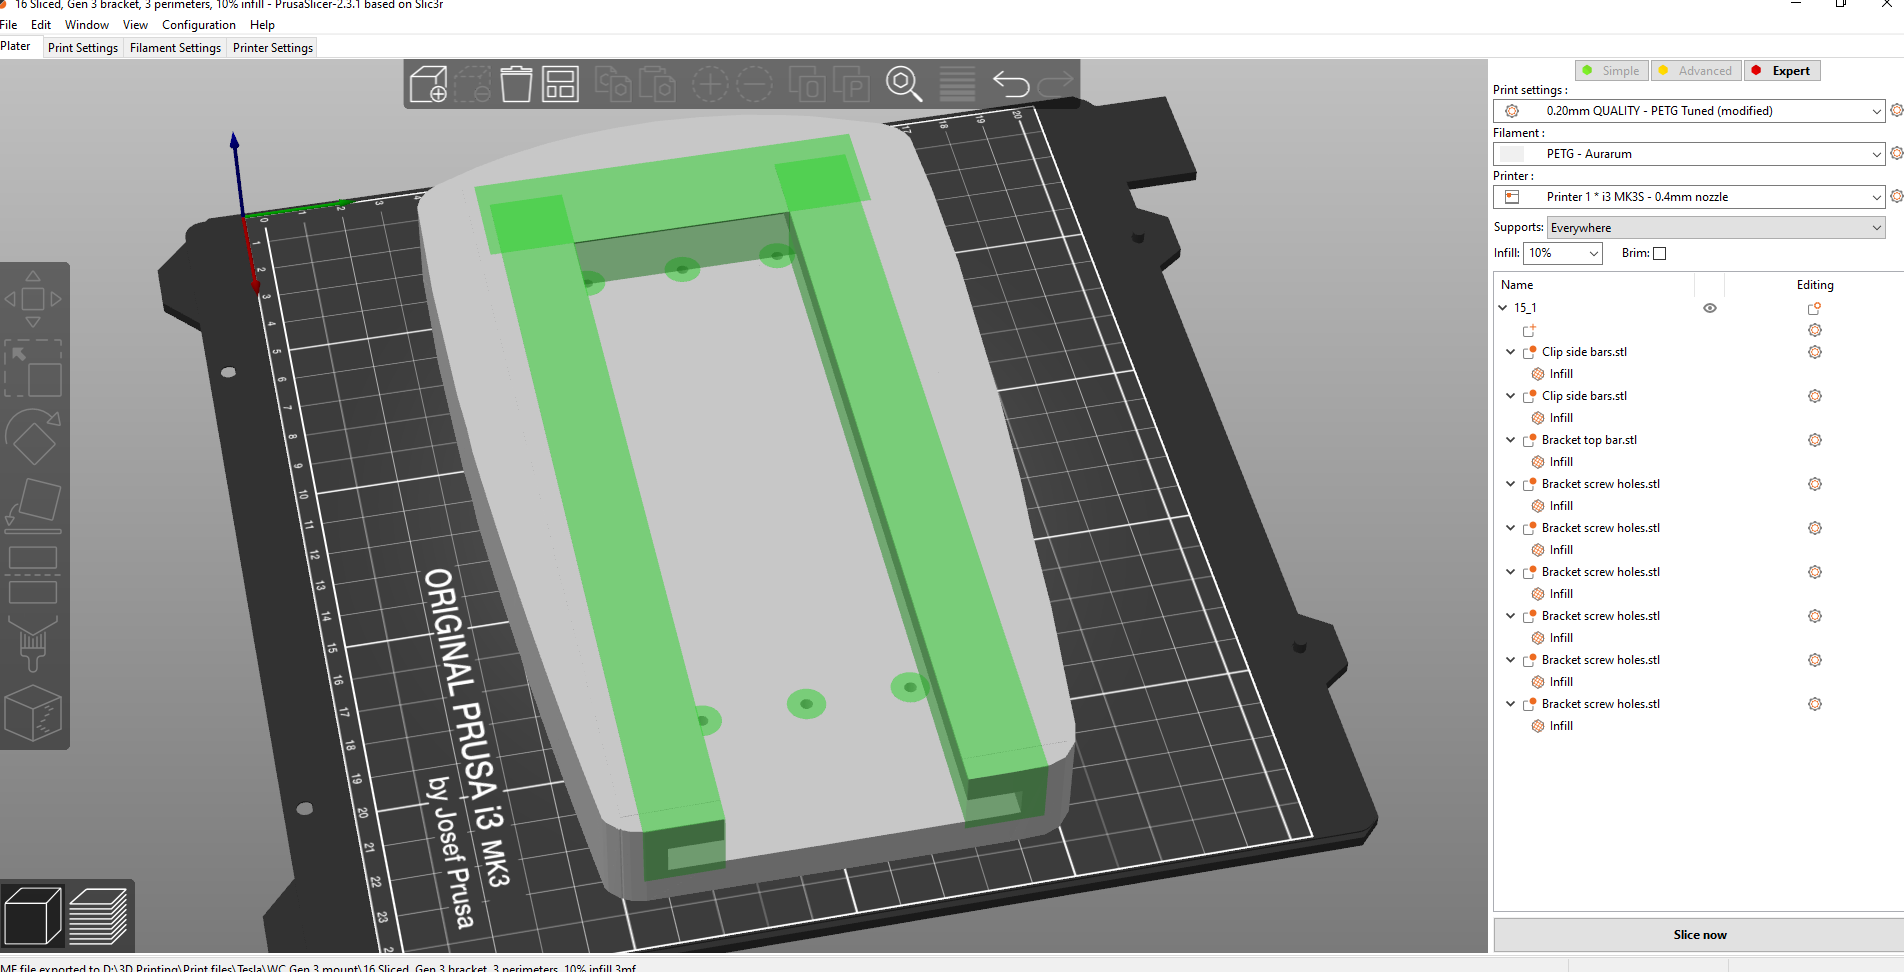
Task: Switch to the Filament Settings tab
Action: click(x=175, y=47)
